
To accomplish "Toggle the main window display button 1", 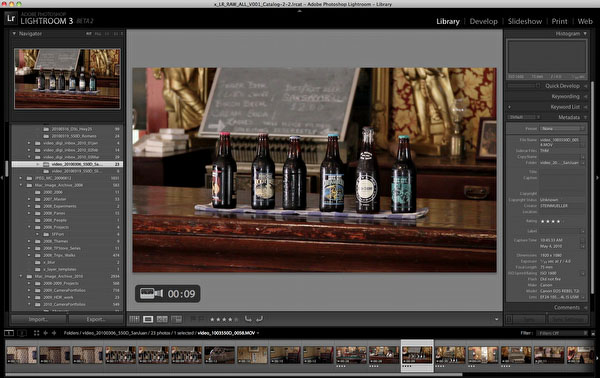I will 9,333.
